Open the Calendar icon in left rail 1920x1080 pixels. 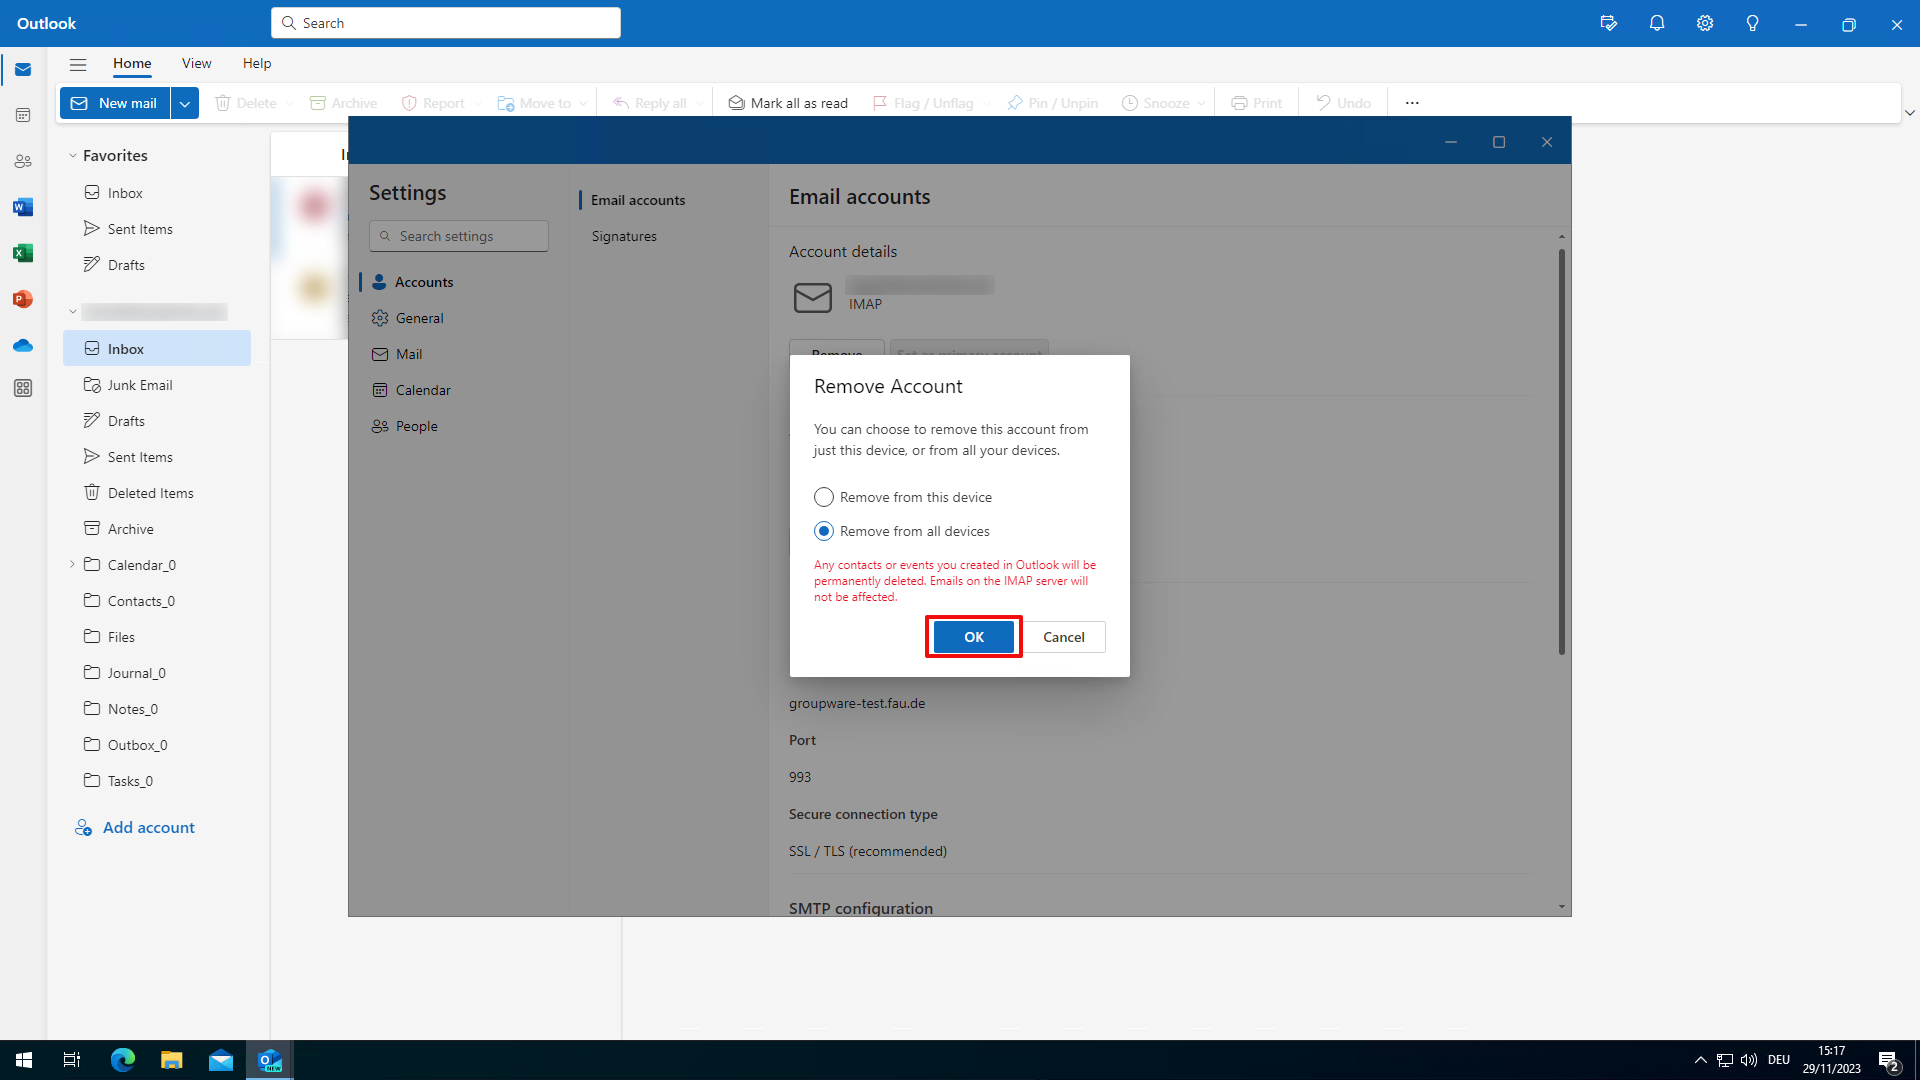23,115
